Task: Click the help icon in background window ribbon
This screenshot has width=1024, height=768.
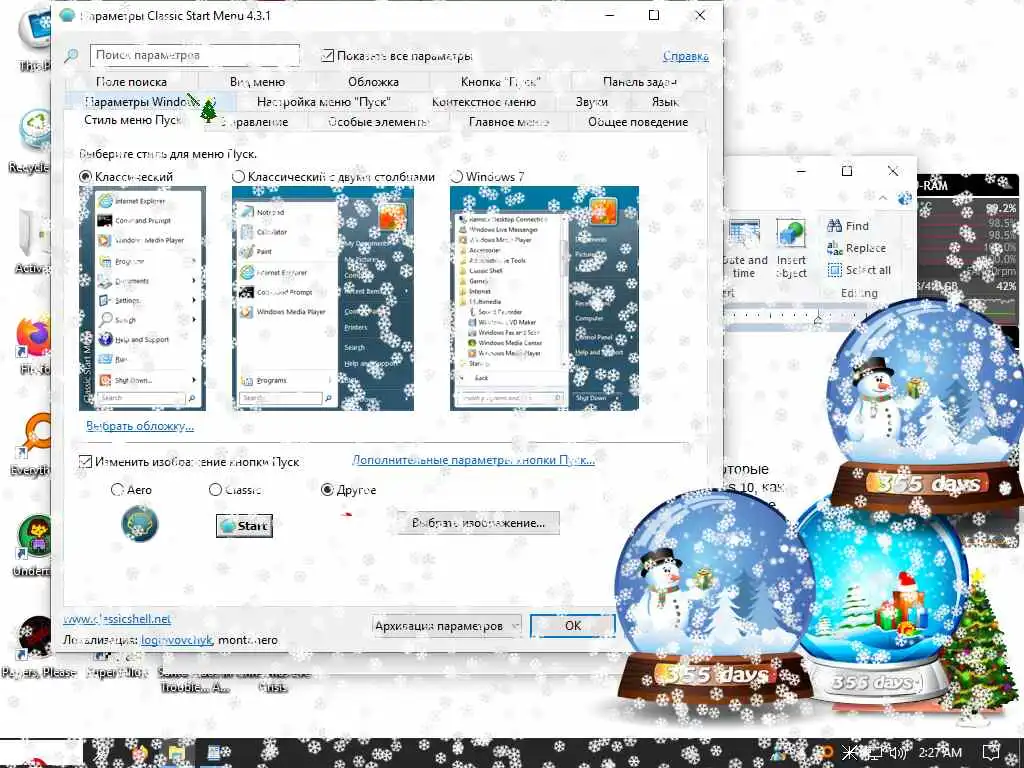Action: point(904,198)
